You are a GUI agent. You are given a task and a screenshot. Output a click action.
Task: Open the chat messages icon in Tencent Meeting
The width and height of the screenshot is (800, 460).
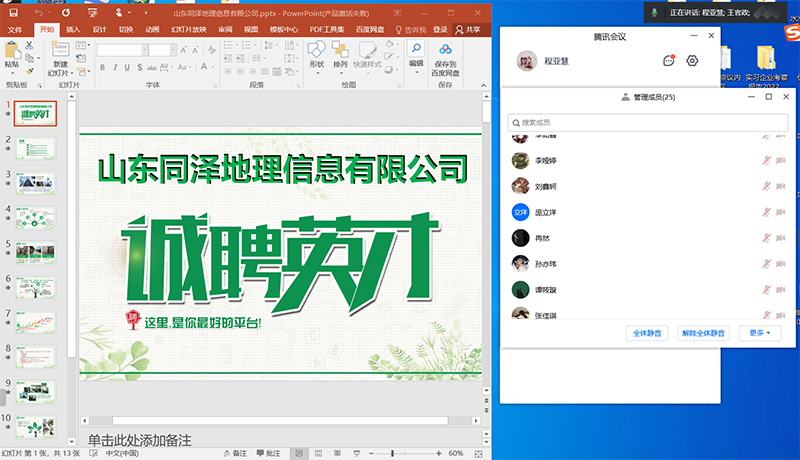(669, 61)
